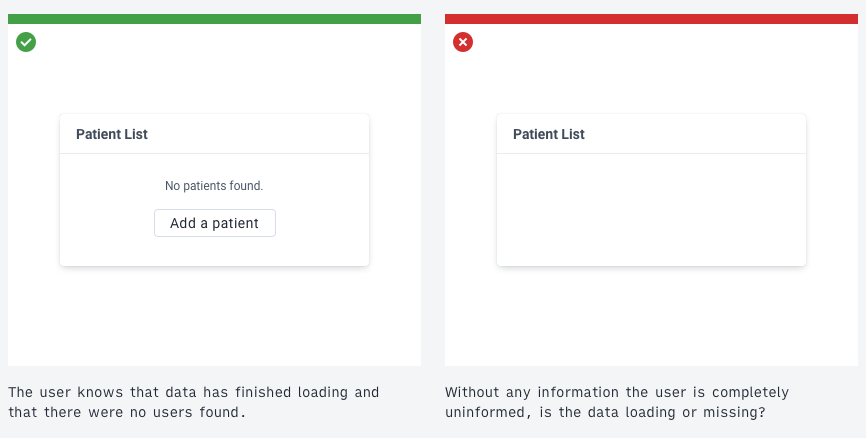Select the Patient List title in the left card
The height and width of the screenshot is (438, 866).
[112, 134]
